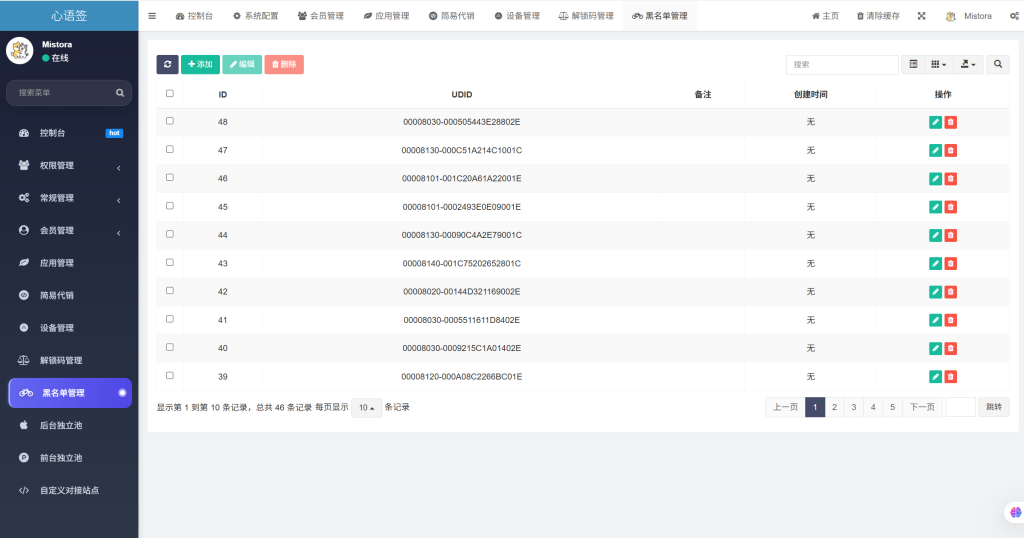This screenshot has width=1024, height=538.
Task: Click the delete icon for ID 48
Action: click(x=951, y=122)
